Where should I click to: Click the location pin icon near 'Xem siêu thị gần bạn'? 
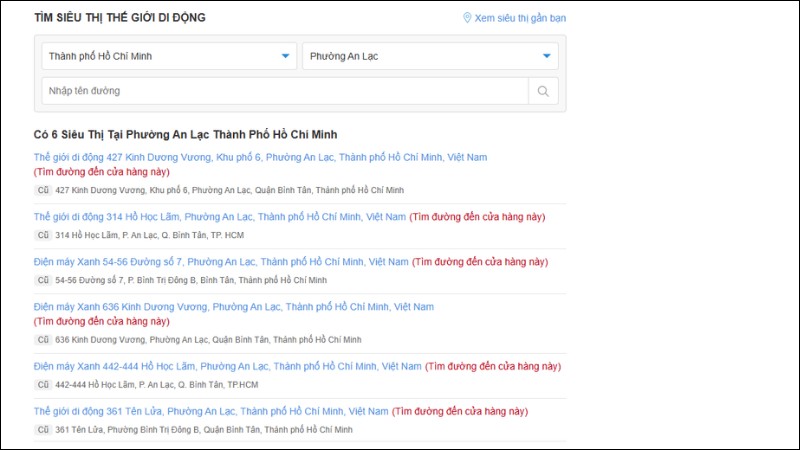click(467, 18)
